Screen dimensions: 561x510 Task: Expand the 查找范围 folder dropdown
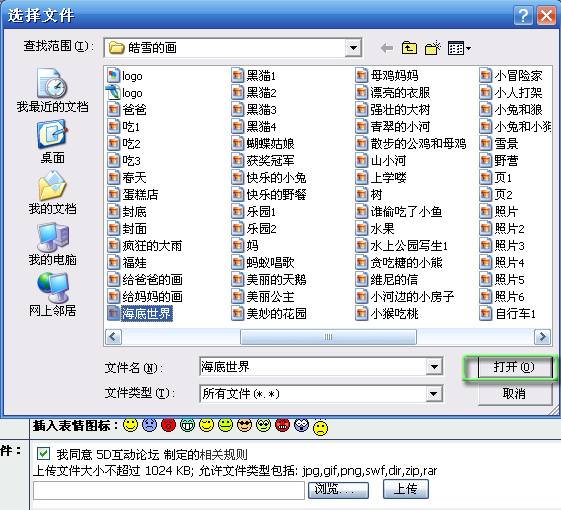pyautogui.click(x=353, y=48)
